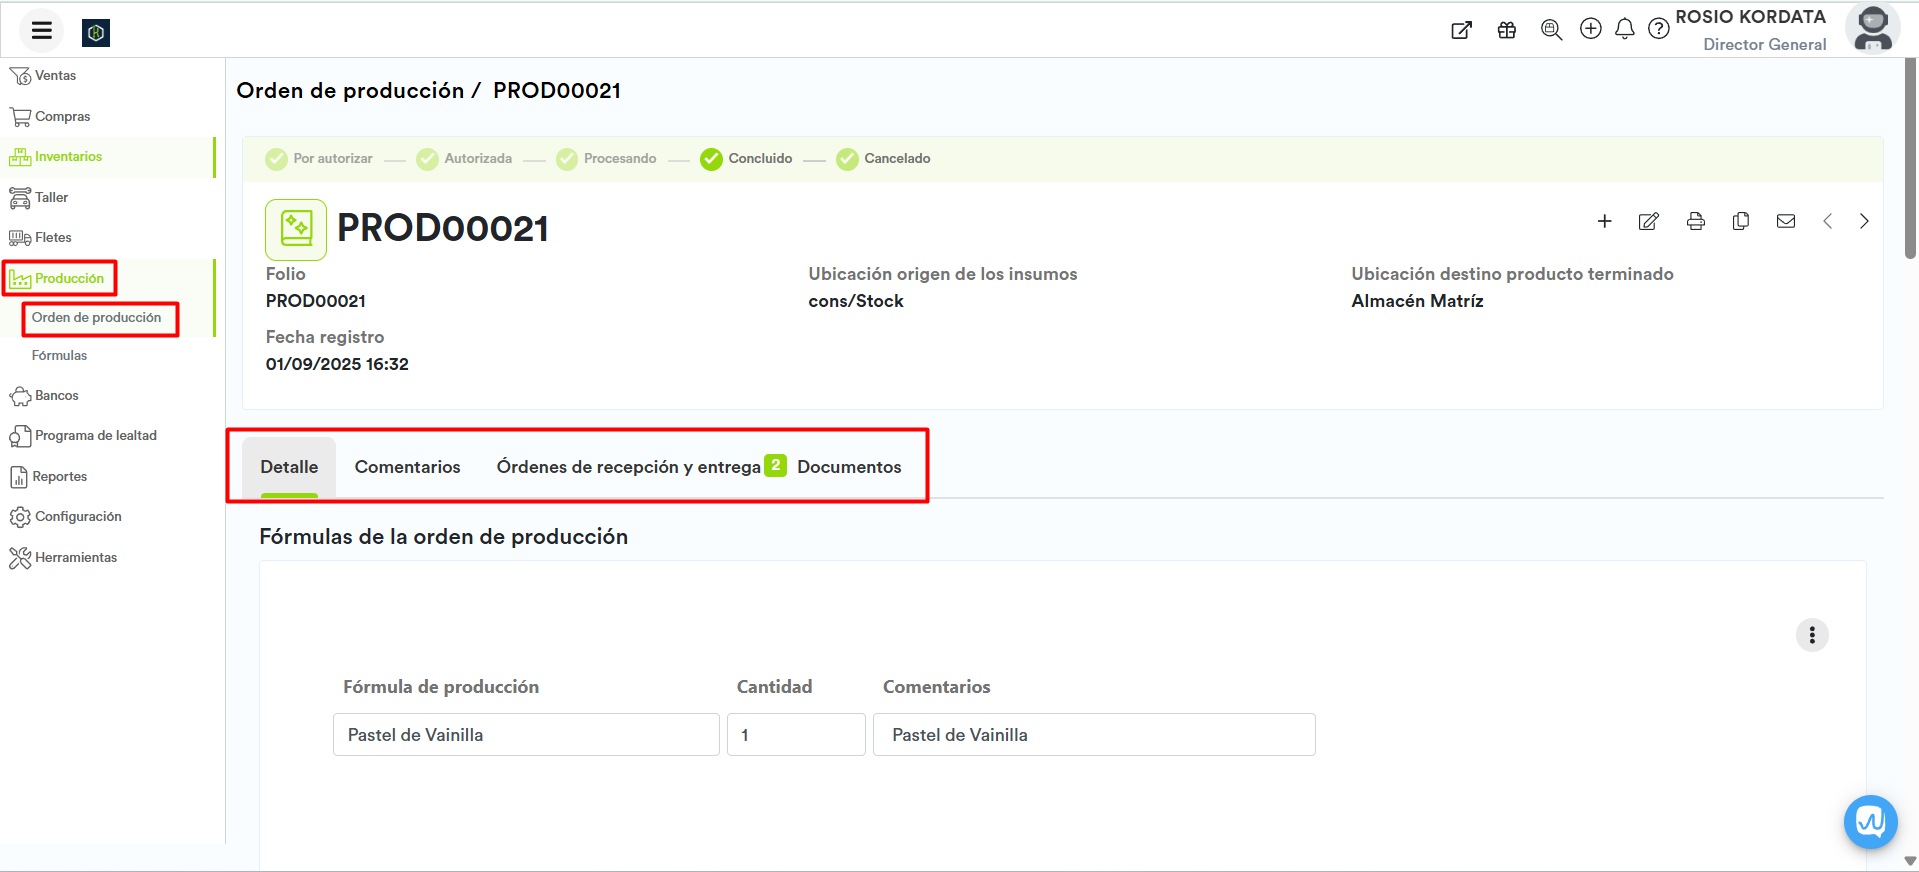This screenshot has height=872, width=1919.
Task: Edit order with the pencil icon
Action: pyautogui.click(x=1649, y=221)
